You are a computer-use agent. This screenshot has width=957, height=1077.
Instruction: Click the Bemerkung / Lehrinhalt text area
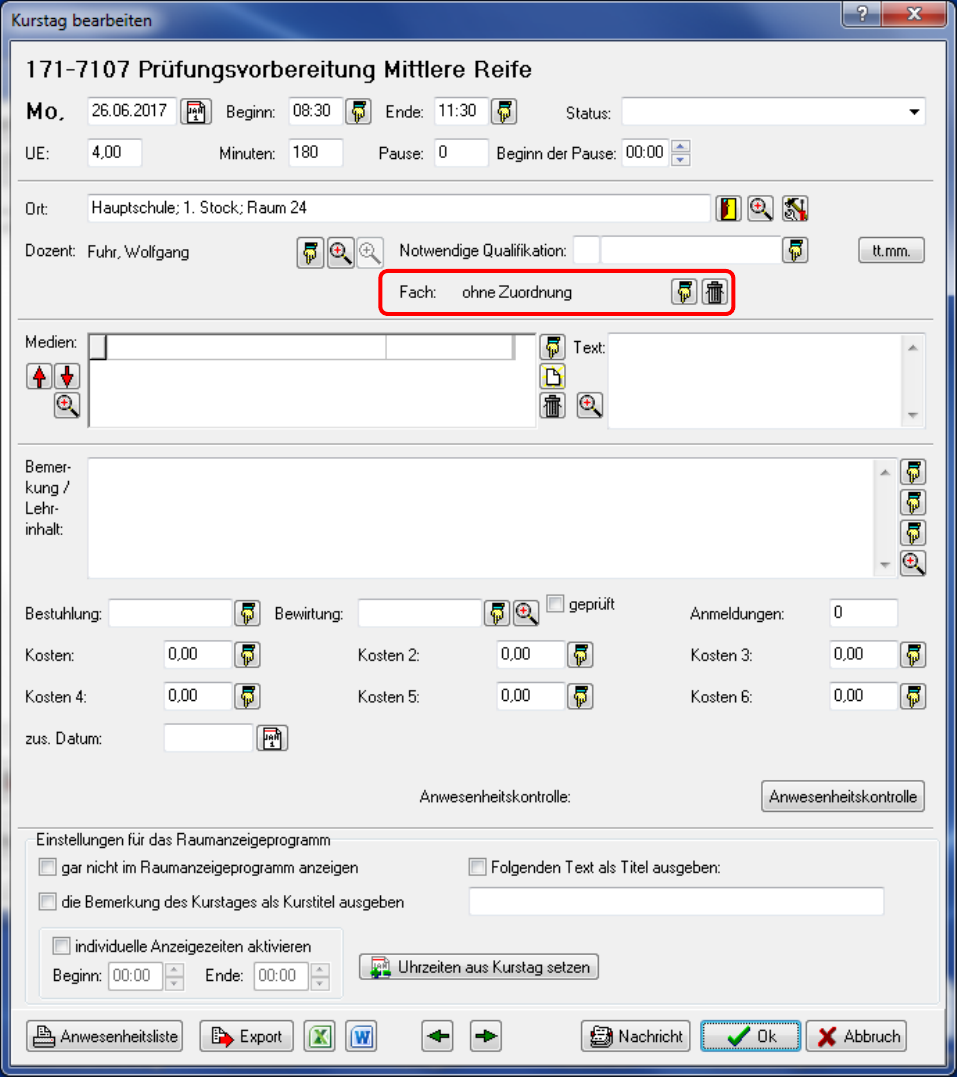[481, 519]
